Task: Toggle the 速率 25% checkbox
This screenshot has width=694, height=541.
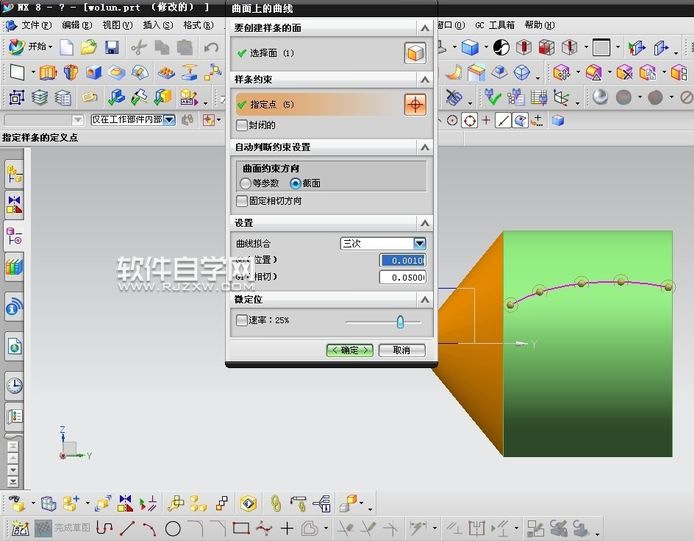Action: point(241,321)
